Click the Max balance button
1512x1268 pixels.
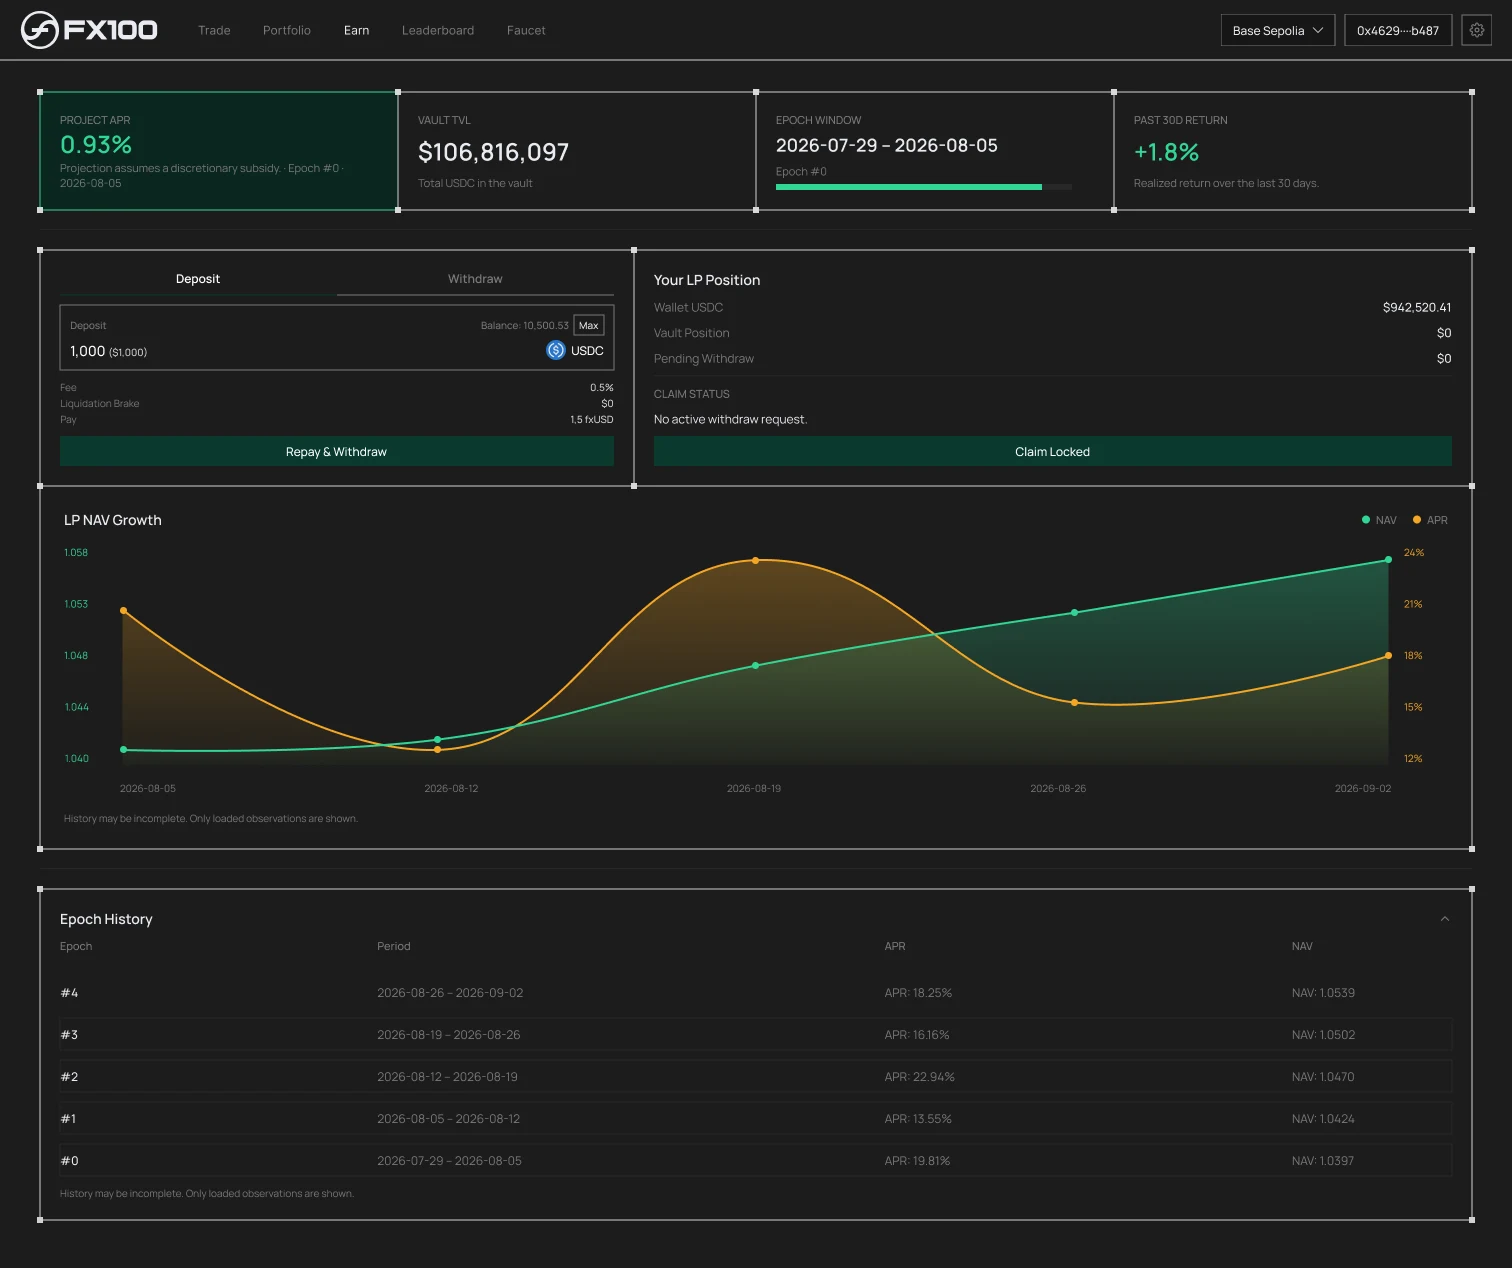coord(589,325)
